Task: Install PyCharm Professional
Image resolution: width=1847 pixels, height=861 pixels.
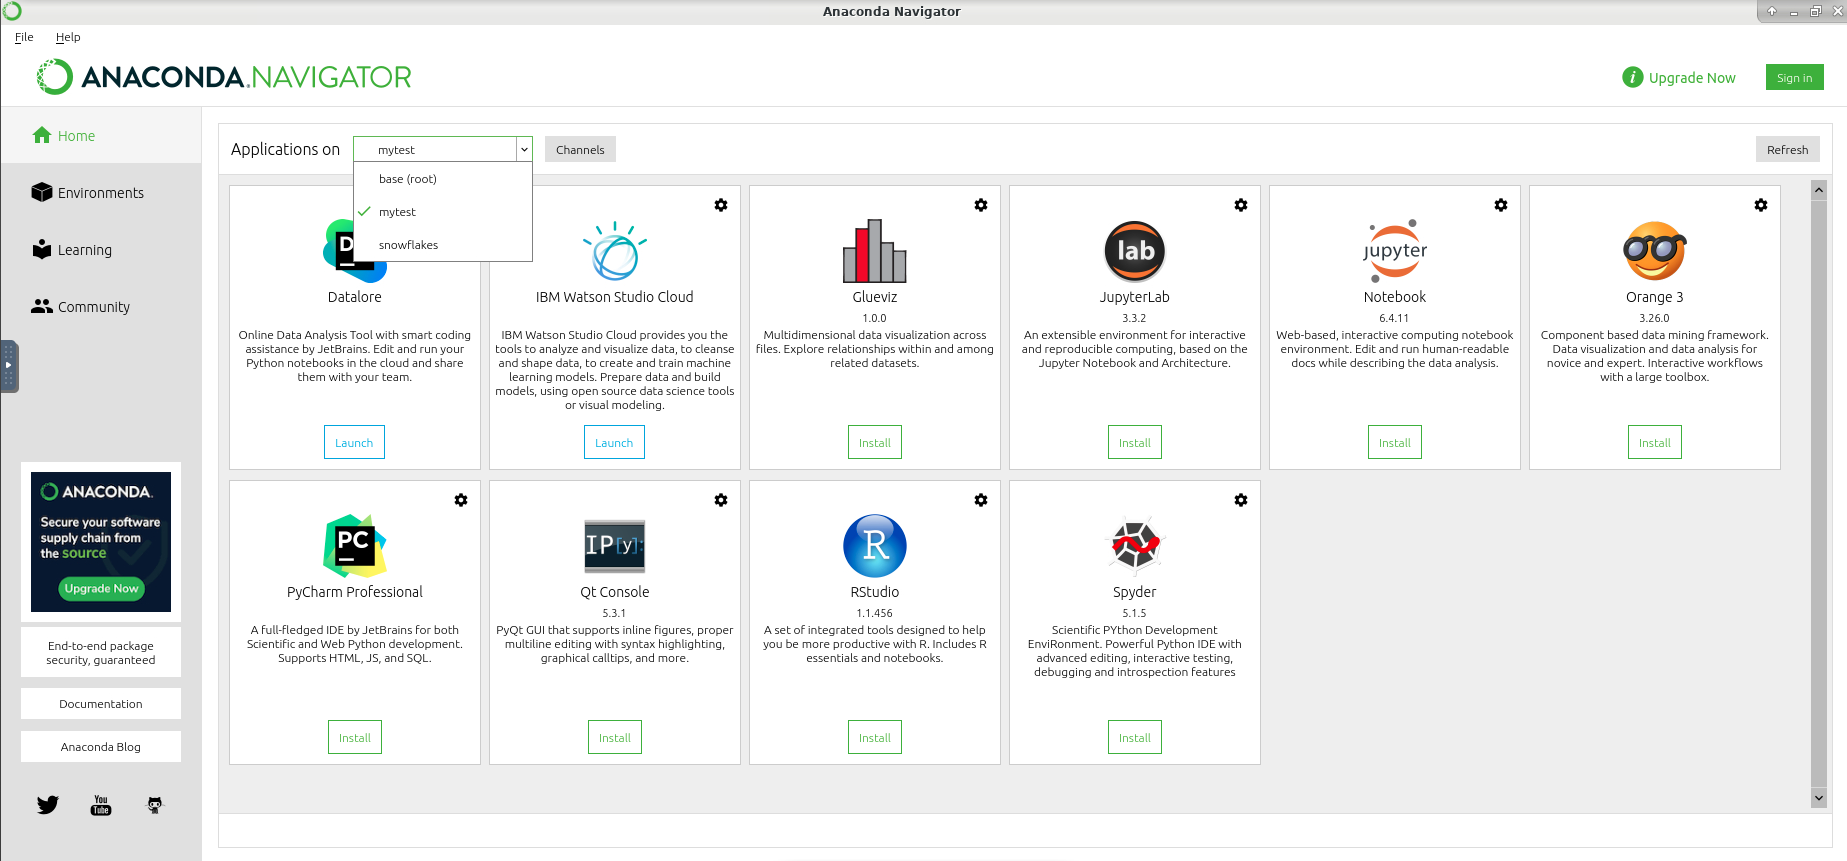Action: 355,737
